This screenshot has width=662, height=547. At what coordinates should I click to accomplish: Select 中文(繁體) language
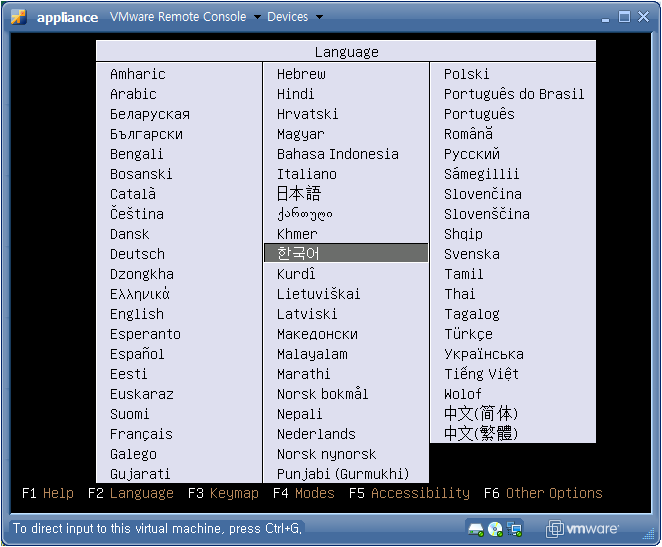[x=480, y=433]
